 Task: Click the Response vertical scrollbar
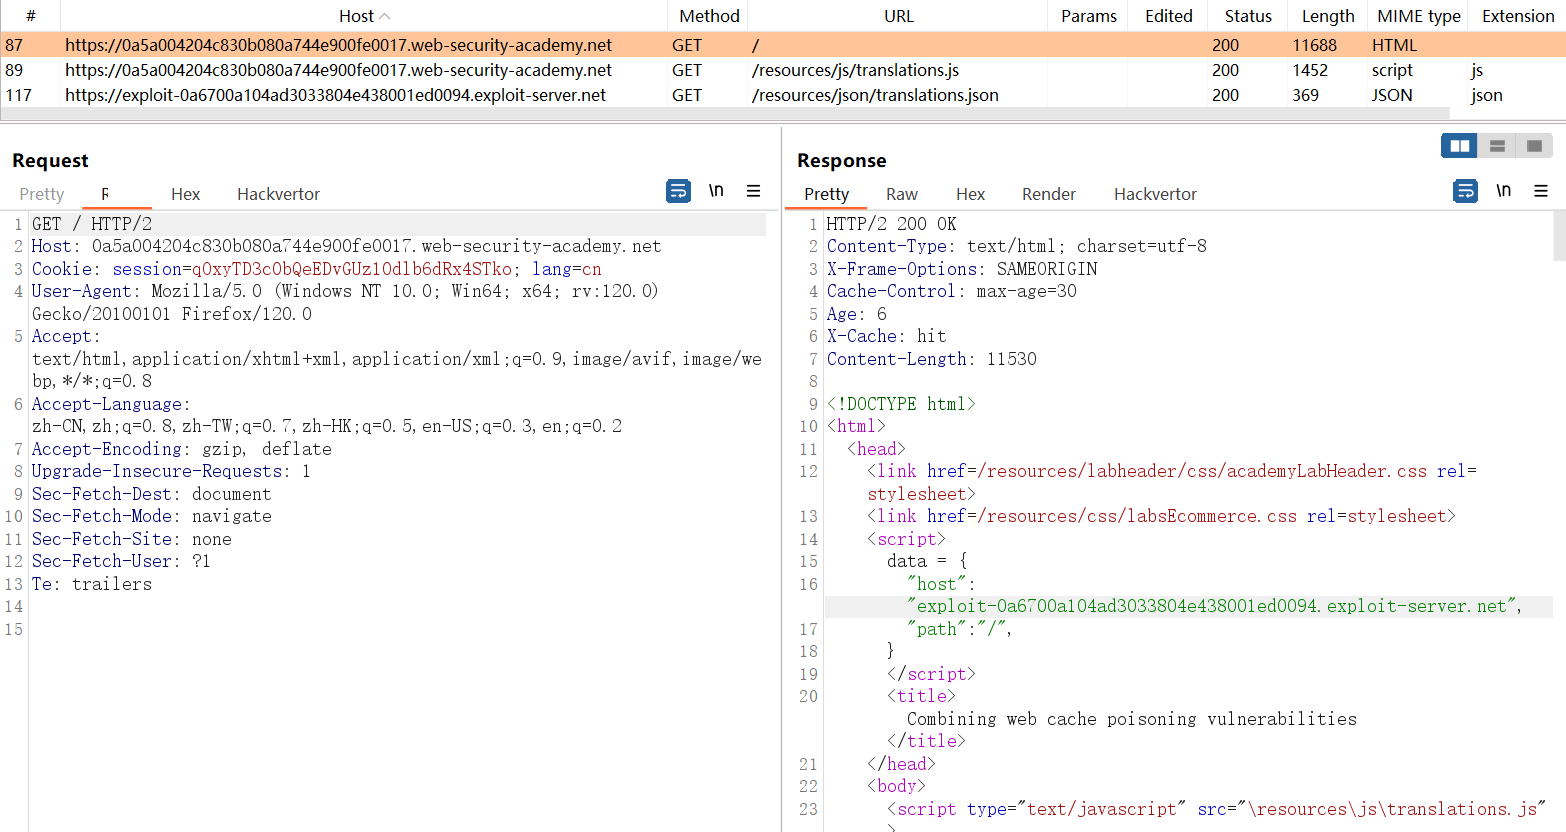point(1559,238)
